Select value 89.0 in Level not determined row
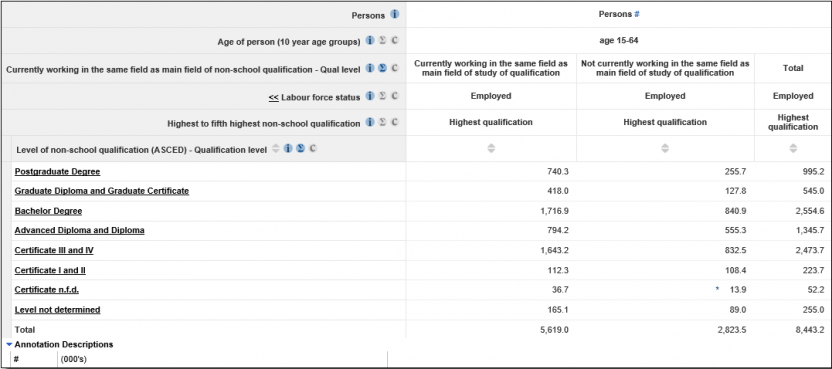The width and height of the screenshot is (832, 369). pos(737,310)
